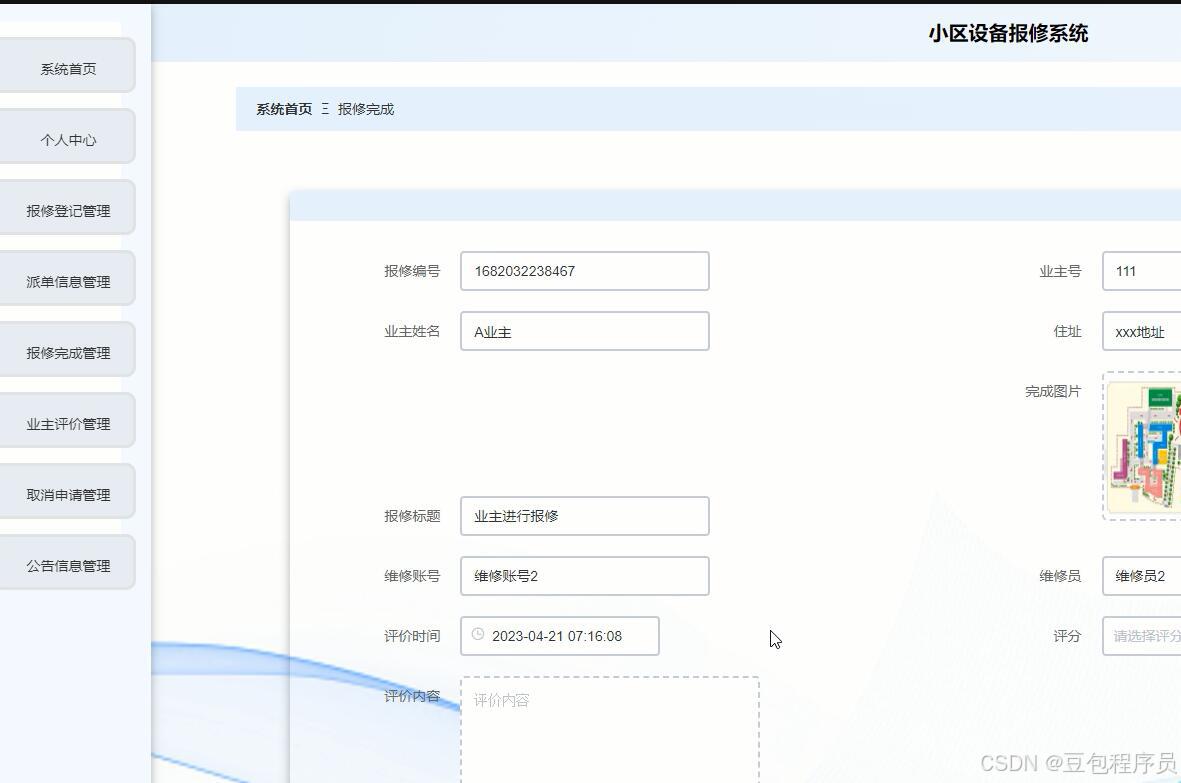This screenshot has height=783, width=1181.
Task: Open 报修完成管理 in the sidebar
Action: (x=67, y=349)
